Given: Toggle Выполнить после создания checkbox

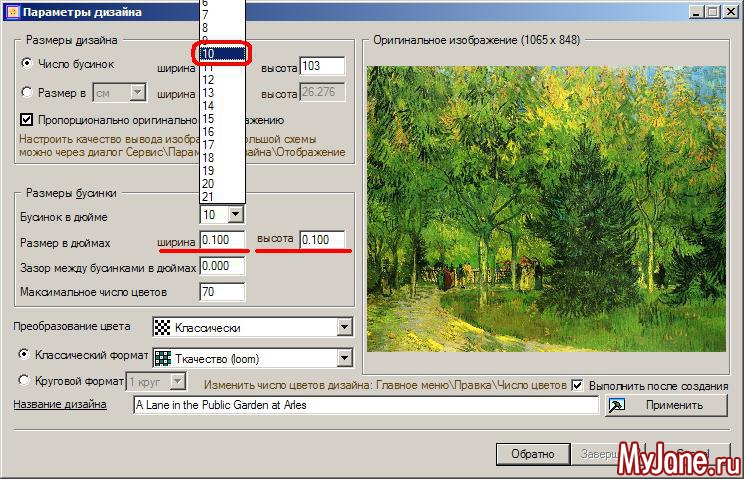Looking at the screenshot, I should click(577, 384).
